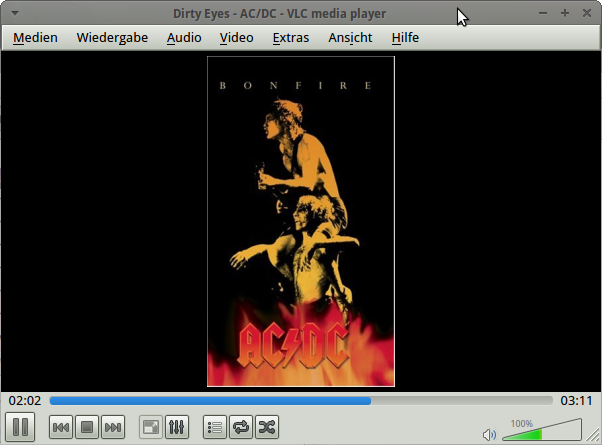602x445 pixels.
Task: Click the Bonfire album cover art
Action: coord(301,222)
